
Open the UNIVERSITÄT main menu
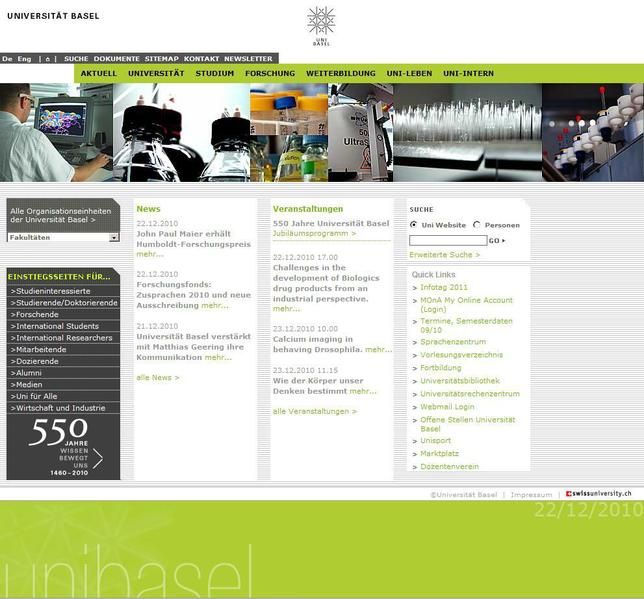[x=156, y=74]
